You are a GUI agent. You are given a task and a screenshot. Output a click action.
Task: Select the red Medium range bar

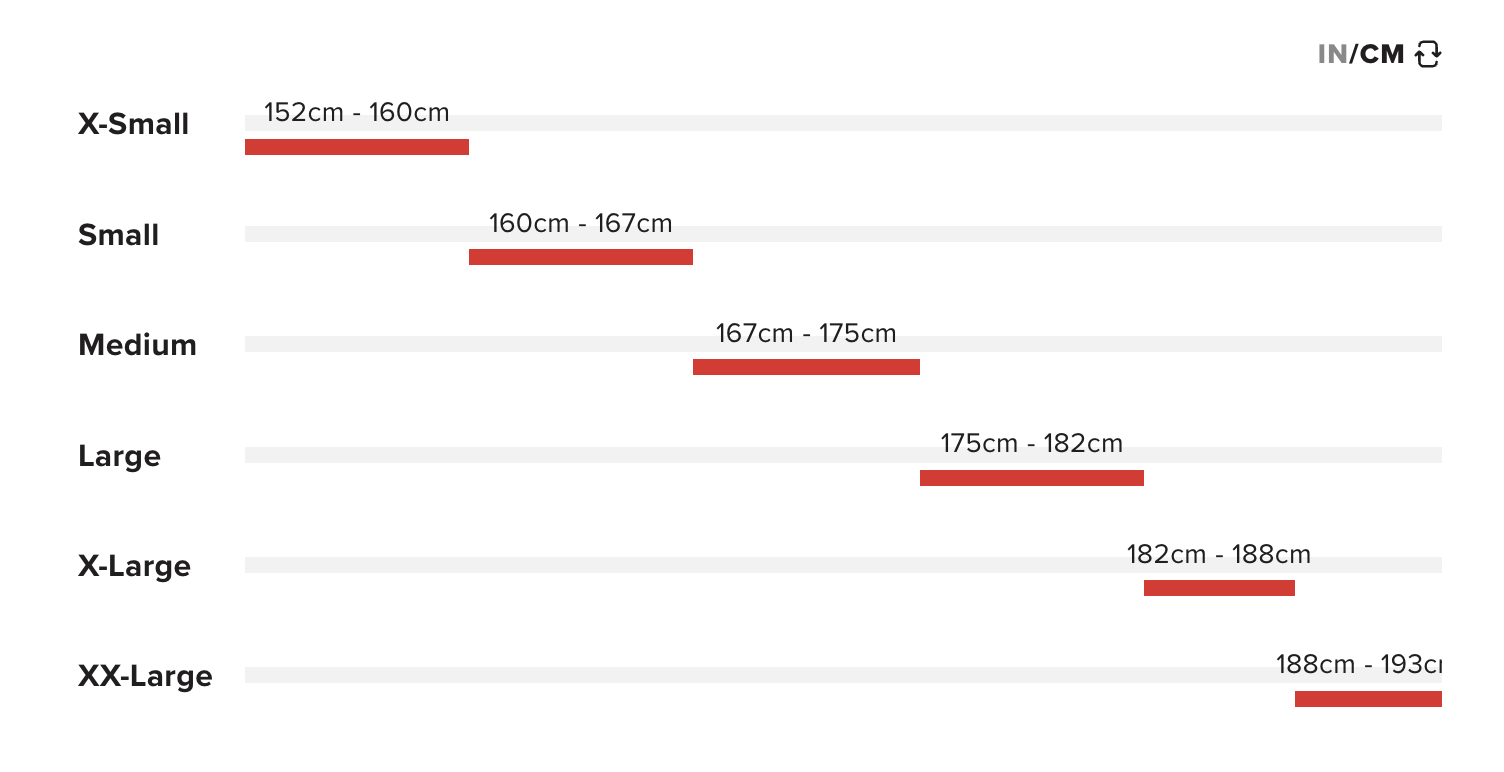pyautogui.click(x=806, y=367)
